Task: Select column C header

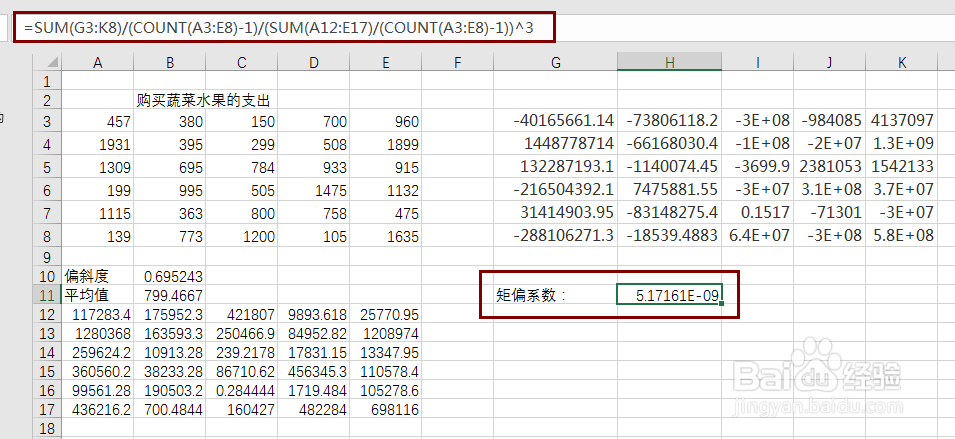Action: pos(242,62)
